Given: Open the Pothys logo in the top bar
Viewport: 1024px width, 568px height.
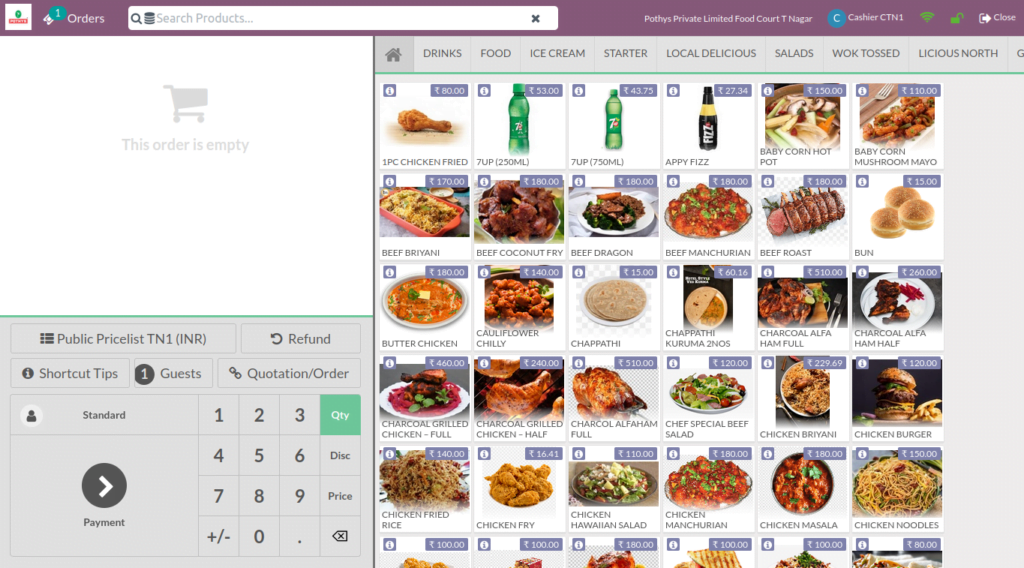Looking at the screenshot, I should click(18, 18).
